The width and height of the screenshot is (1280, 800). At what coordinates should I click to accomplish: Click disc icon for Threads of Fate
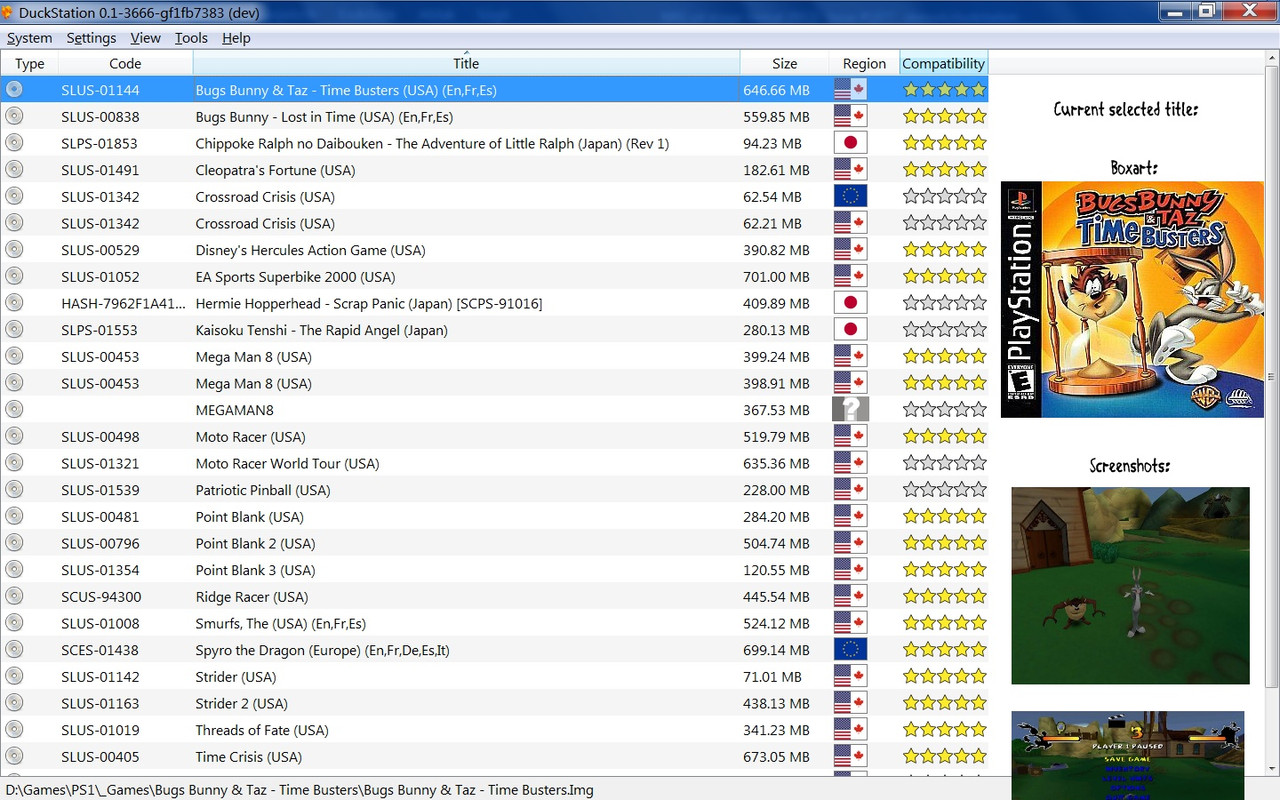coord(14,729)
